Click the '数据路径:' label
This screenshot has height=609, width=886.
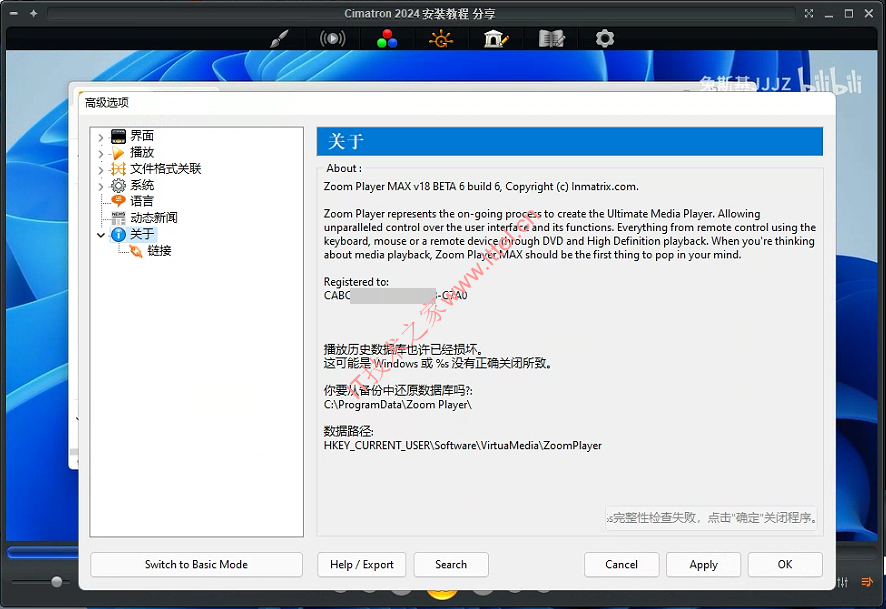pos(348,432)
